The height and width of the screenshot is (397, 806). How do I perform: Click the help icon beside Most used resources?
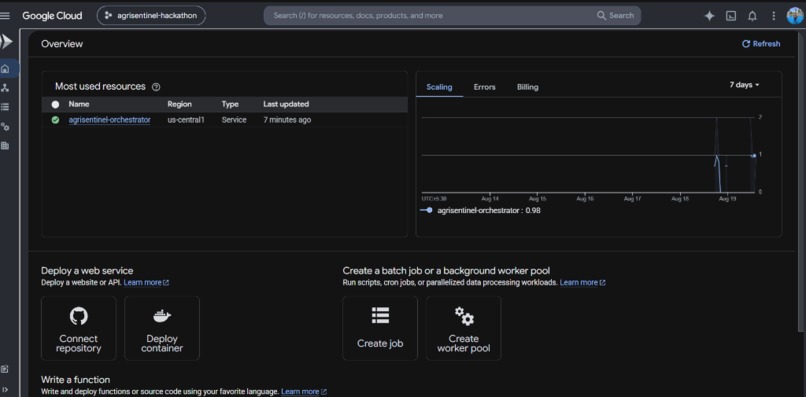[156, 87]
